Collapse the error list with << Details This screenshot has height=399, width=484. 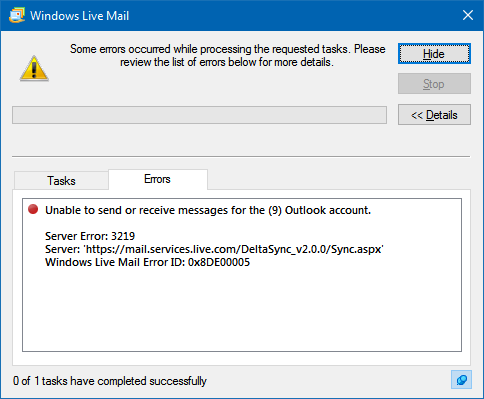pos(434,115)
